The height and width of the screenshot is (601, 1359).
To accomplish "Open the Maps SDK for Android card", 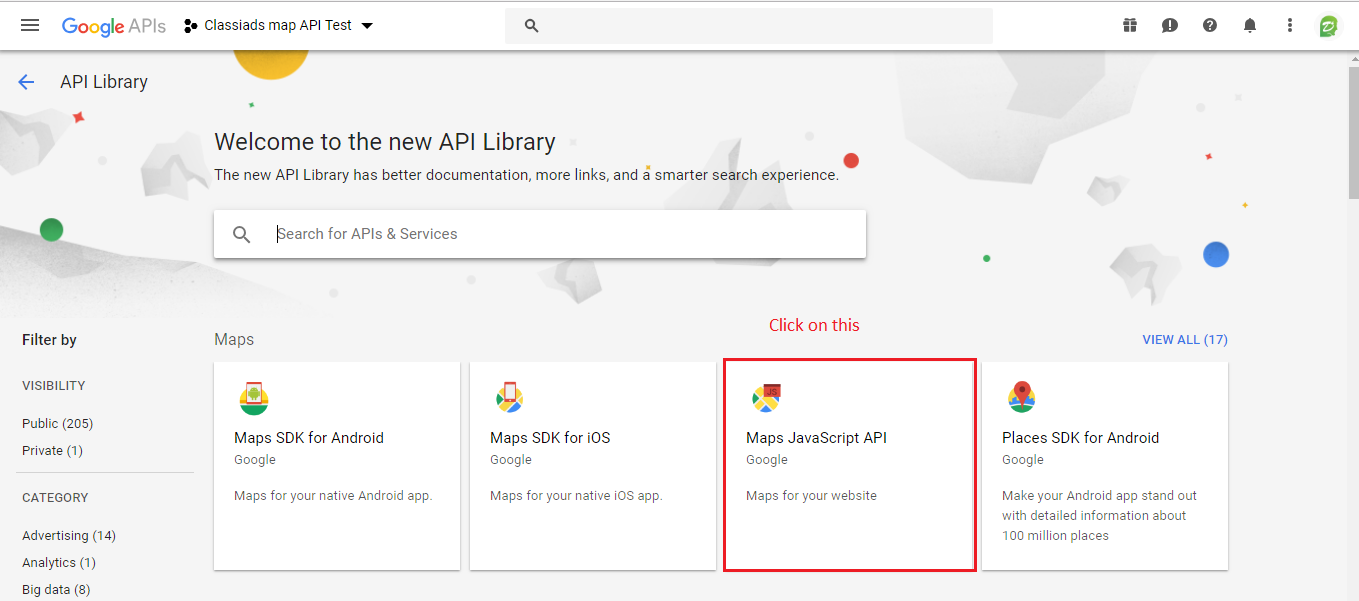I will pyautogui.click(x=337, y=466).
